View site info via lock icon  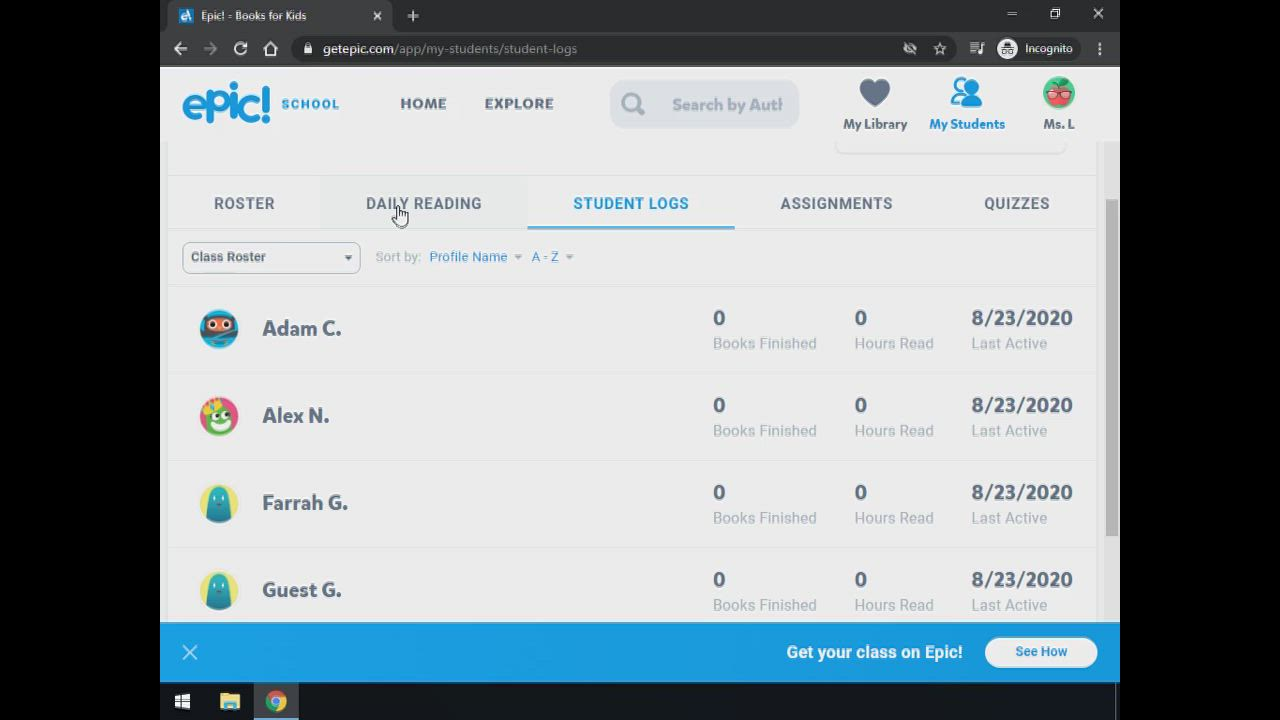pos(307,48)
